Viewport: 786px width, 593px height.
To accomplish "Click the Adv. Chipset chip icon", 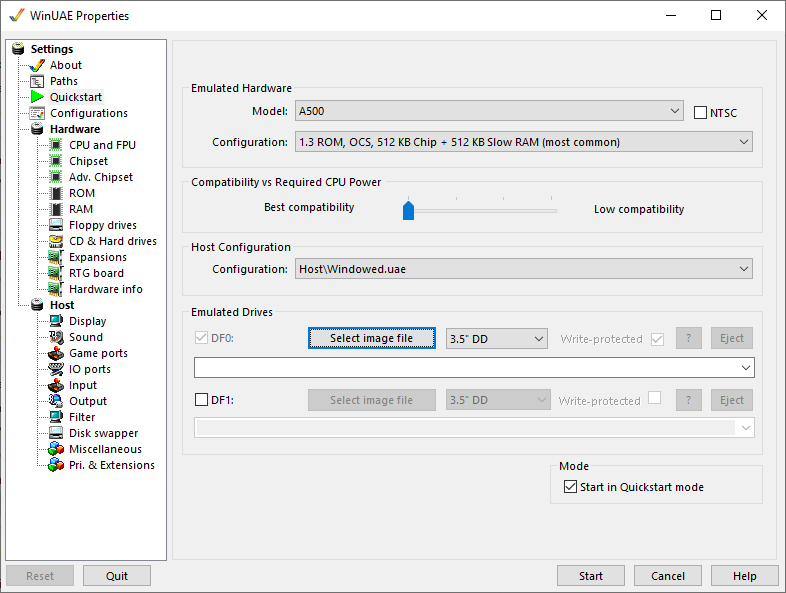I will tap(56, 177).
